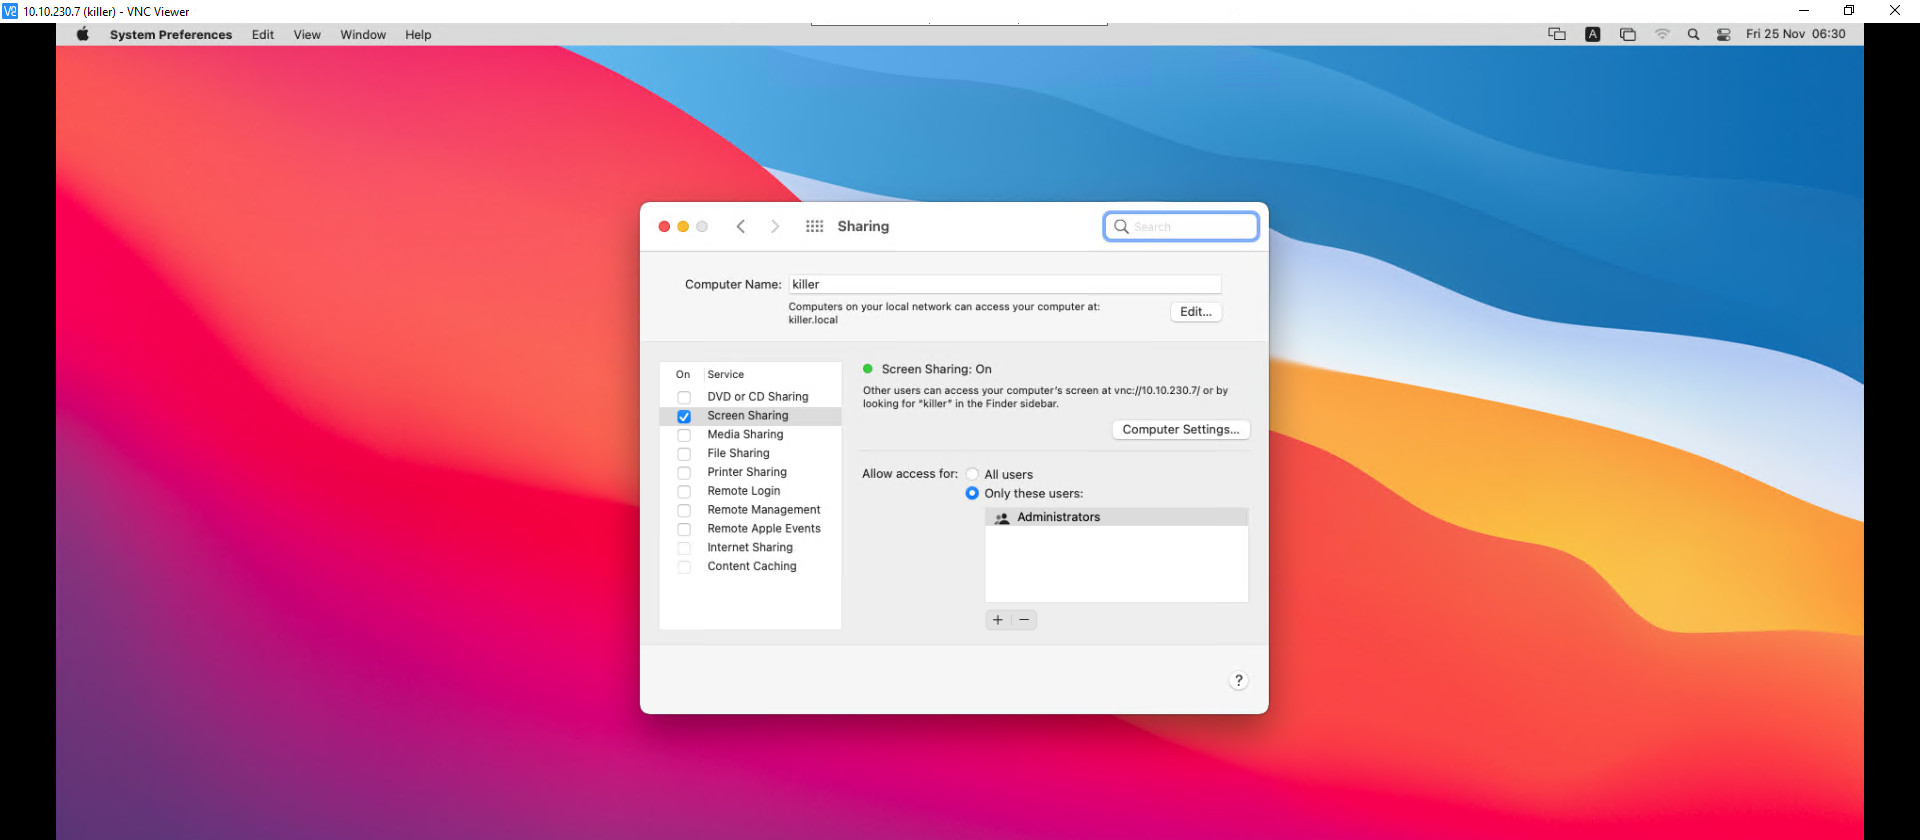The image size is (1920, 840).
Task: Enable Printer Sharing checkbox
Action: pyautogui.click(x=684, y=473)
